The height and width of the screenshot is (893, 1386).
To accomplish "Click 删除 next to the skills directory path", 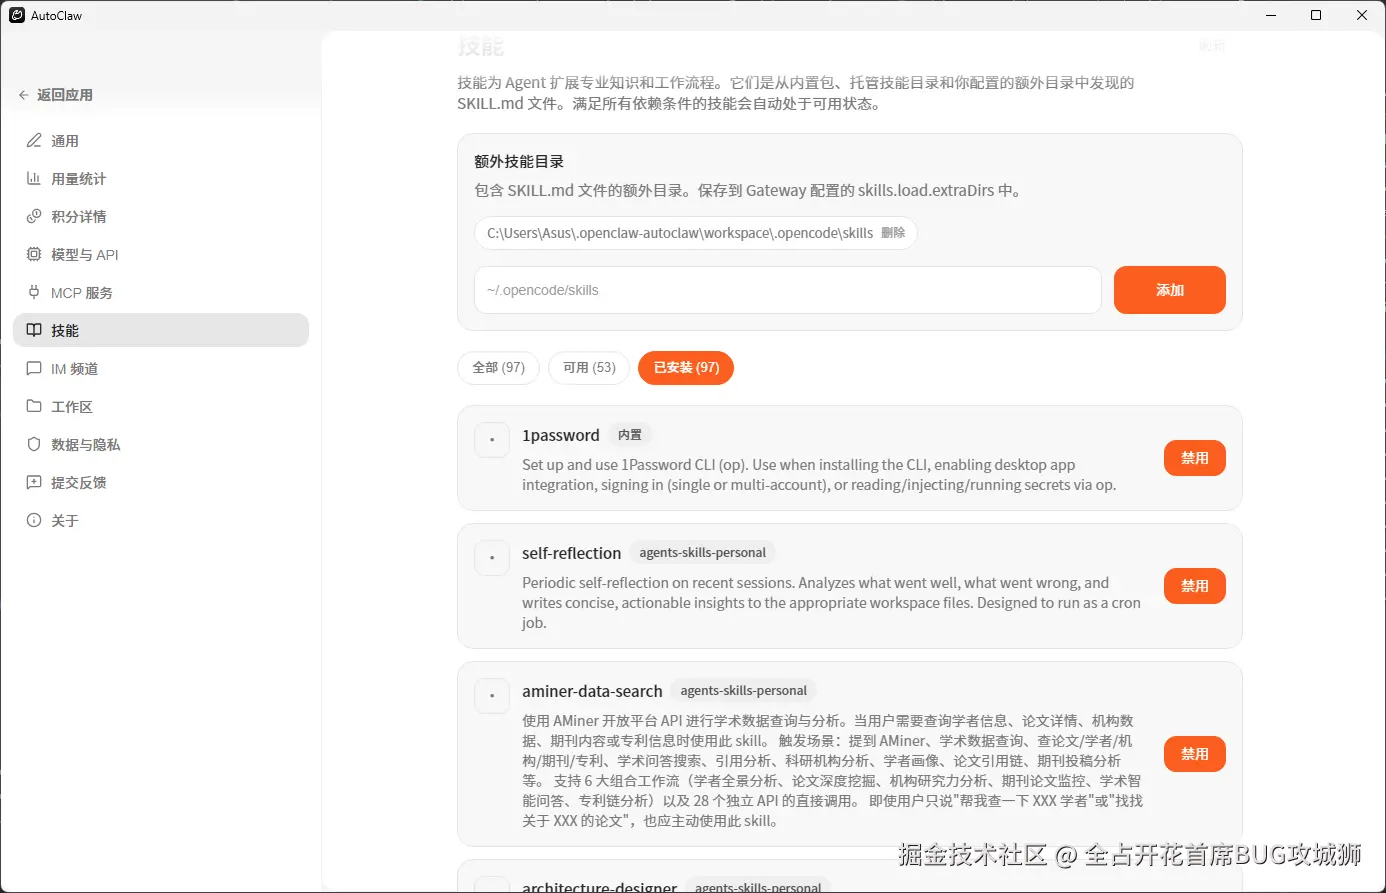I will click(x=893, y=233).
